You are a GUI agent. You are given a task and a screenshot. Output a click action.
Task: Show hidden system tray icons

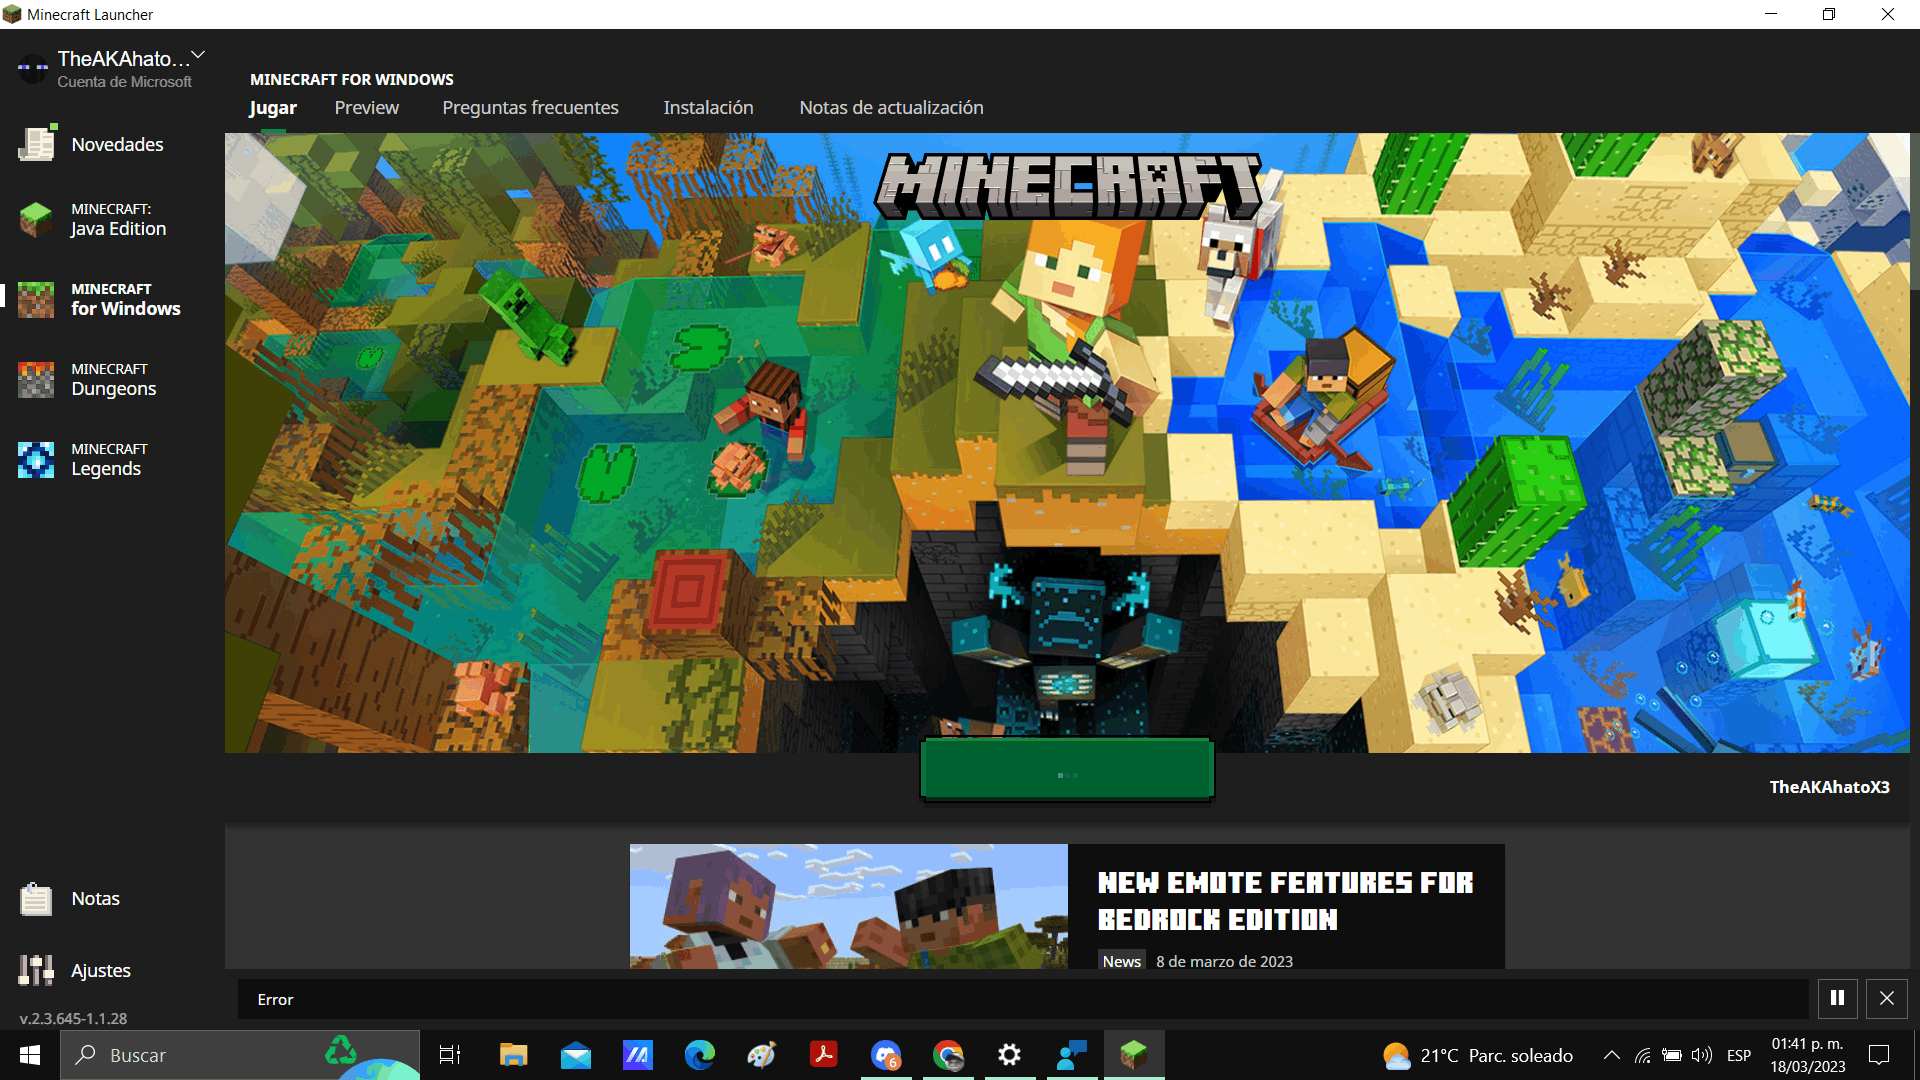coord(1612,1055)
